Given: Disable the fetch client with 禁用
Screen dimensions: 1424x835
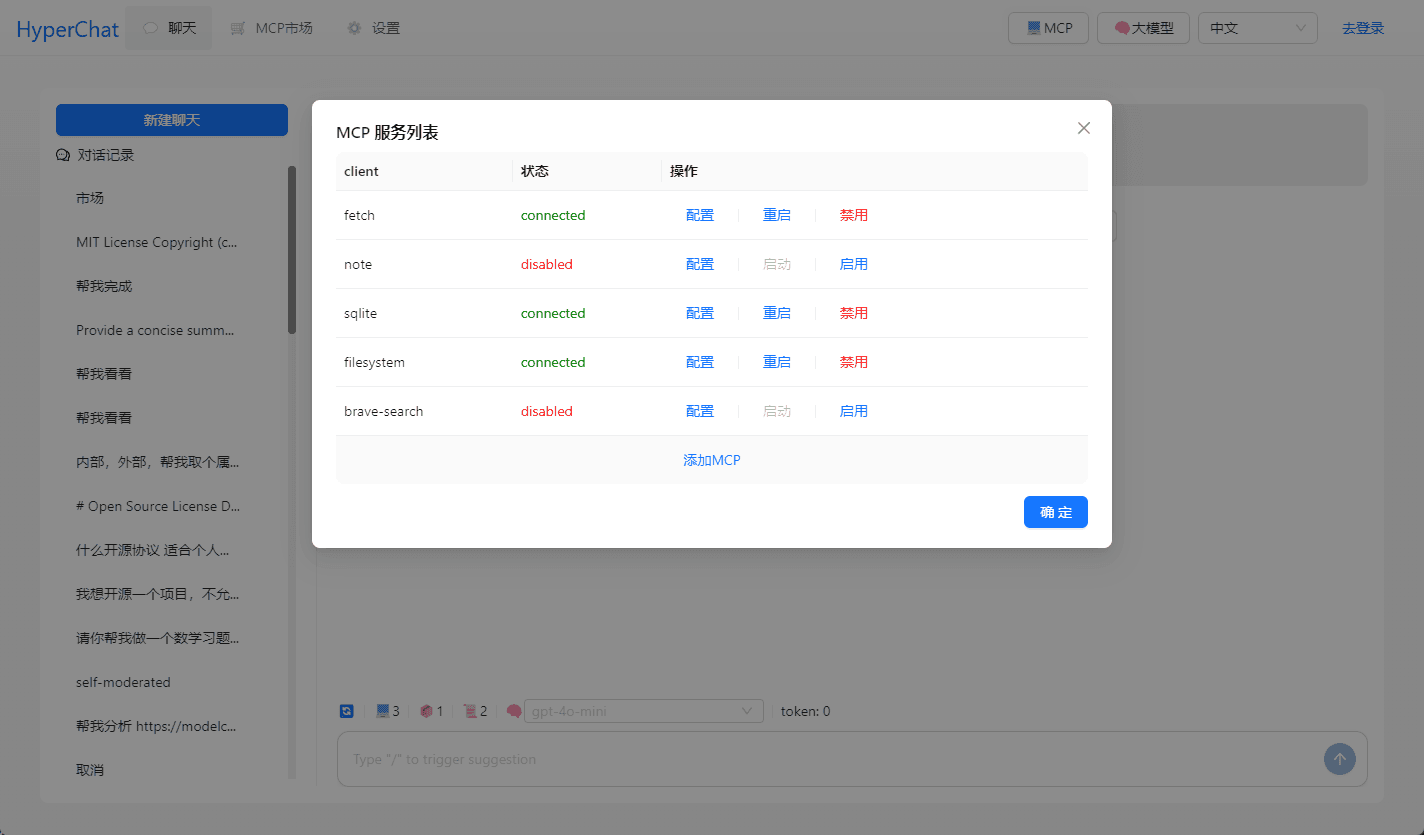Looking at the screenshot, I should (x=854, y=215).
